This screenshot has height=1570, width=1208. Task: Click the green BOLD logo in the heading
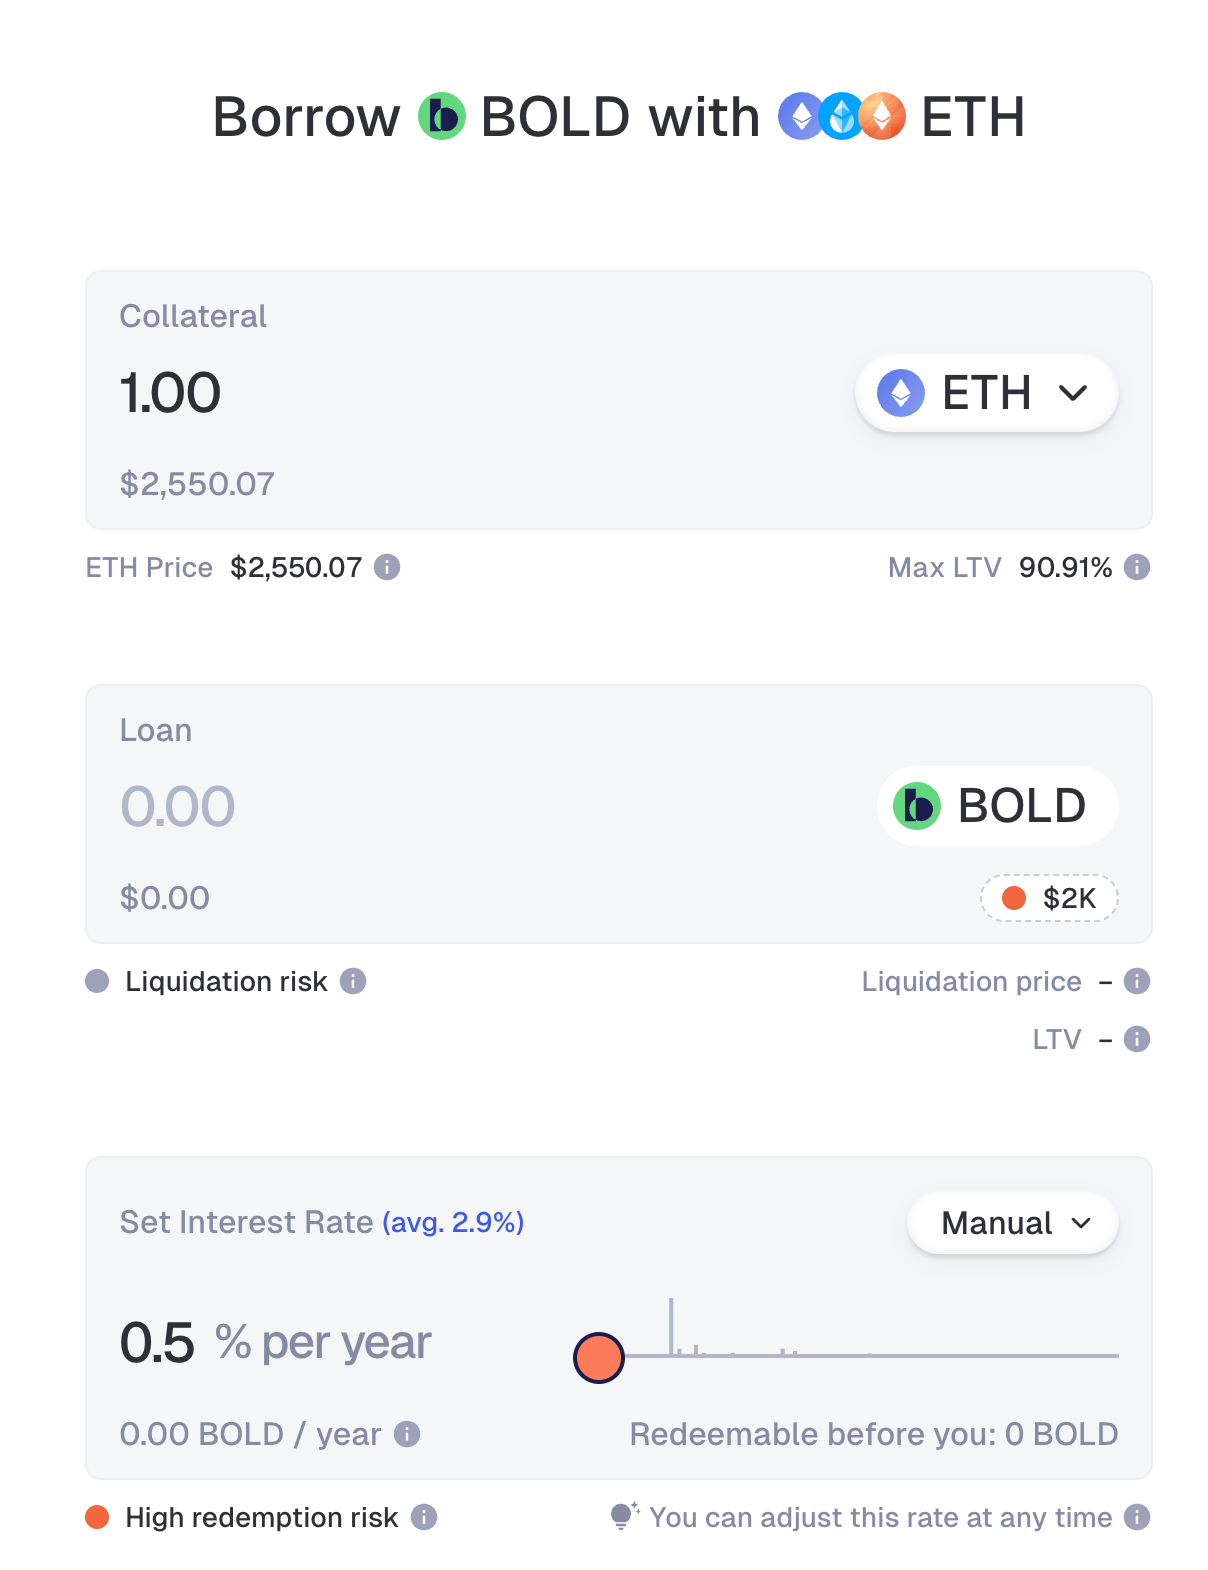[x=441, y=117]
